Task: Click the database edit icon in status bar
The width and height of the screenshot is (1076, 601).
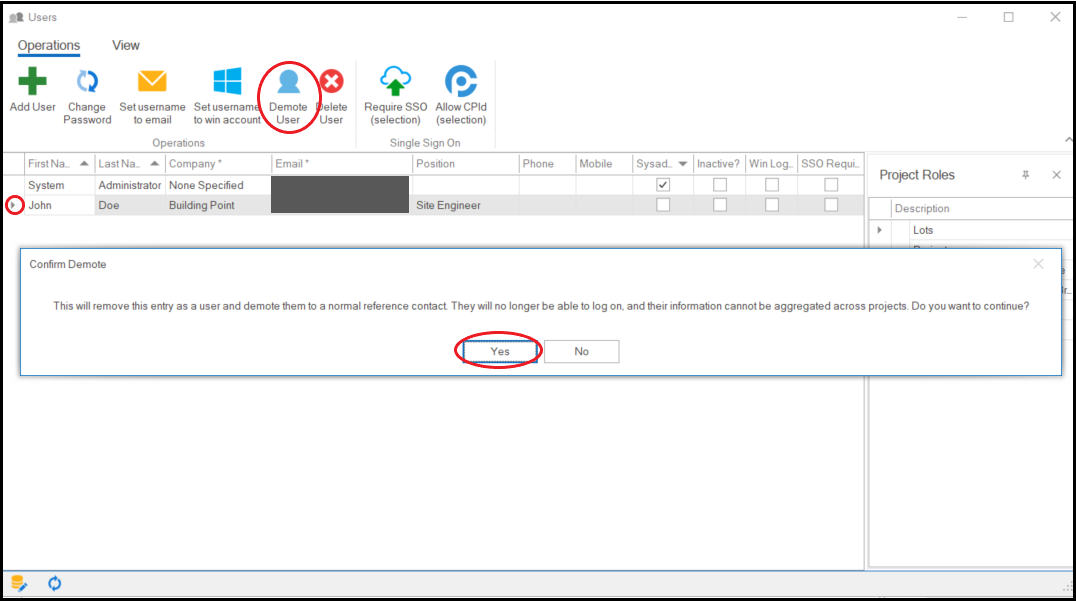Action: tap(19, 583)
